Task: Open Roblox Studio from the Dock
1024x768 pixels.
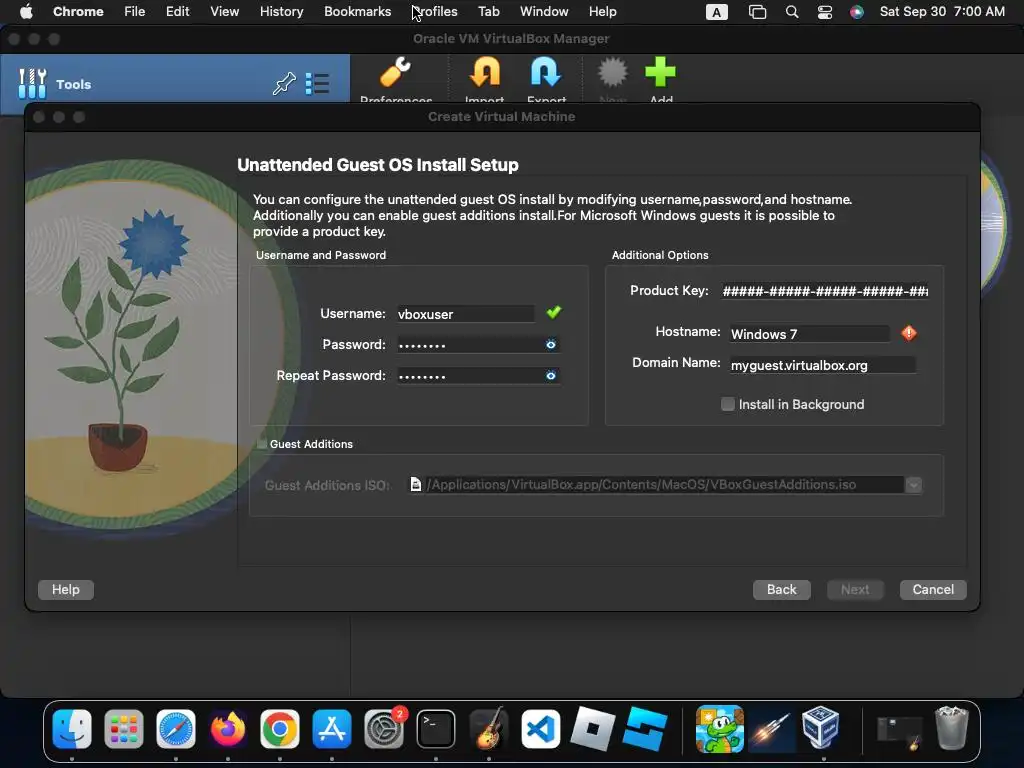Action: (645, 729)
